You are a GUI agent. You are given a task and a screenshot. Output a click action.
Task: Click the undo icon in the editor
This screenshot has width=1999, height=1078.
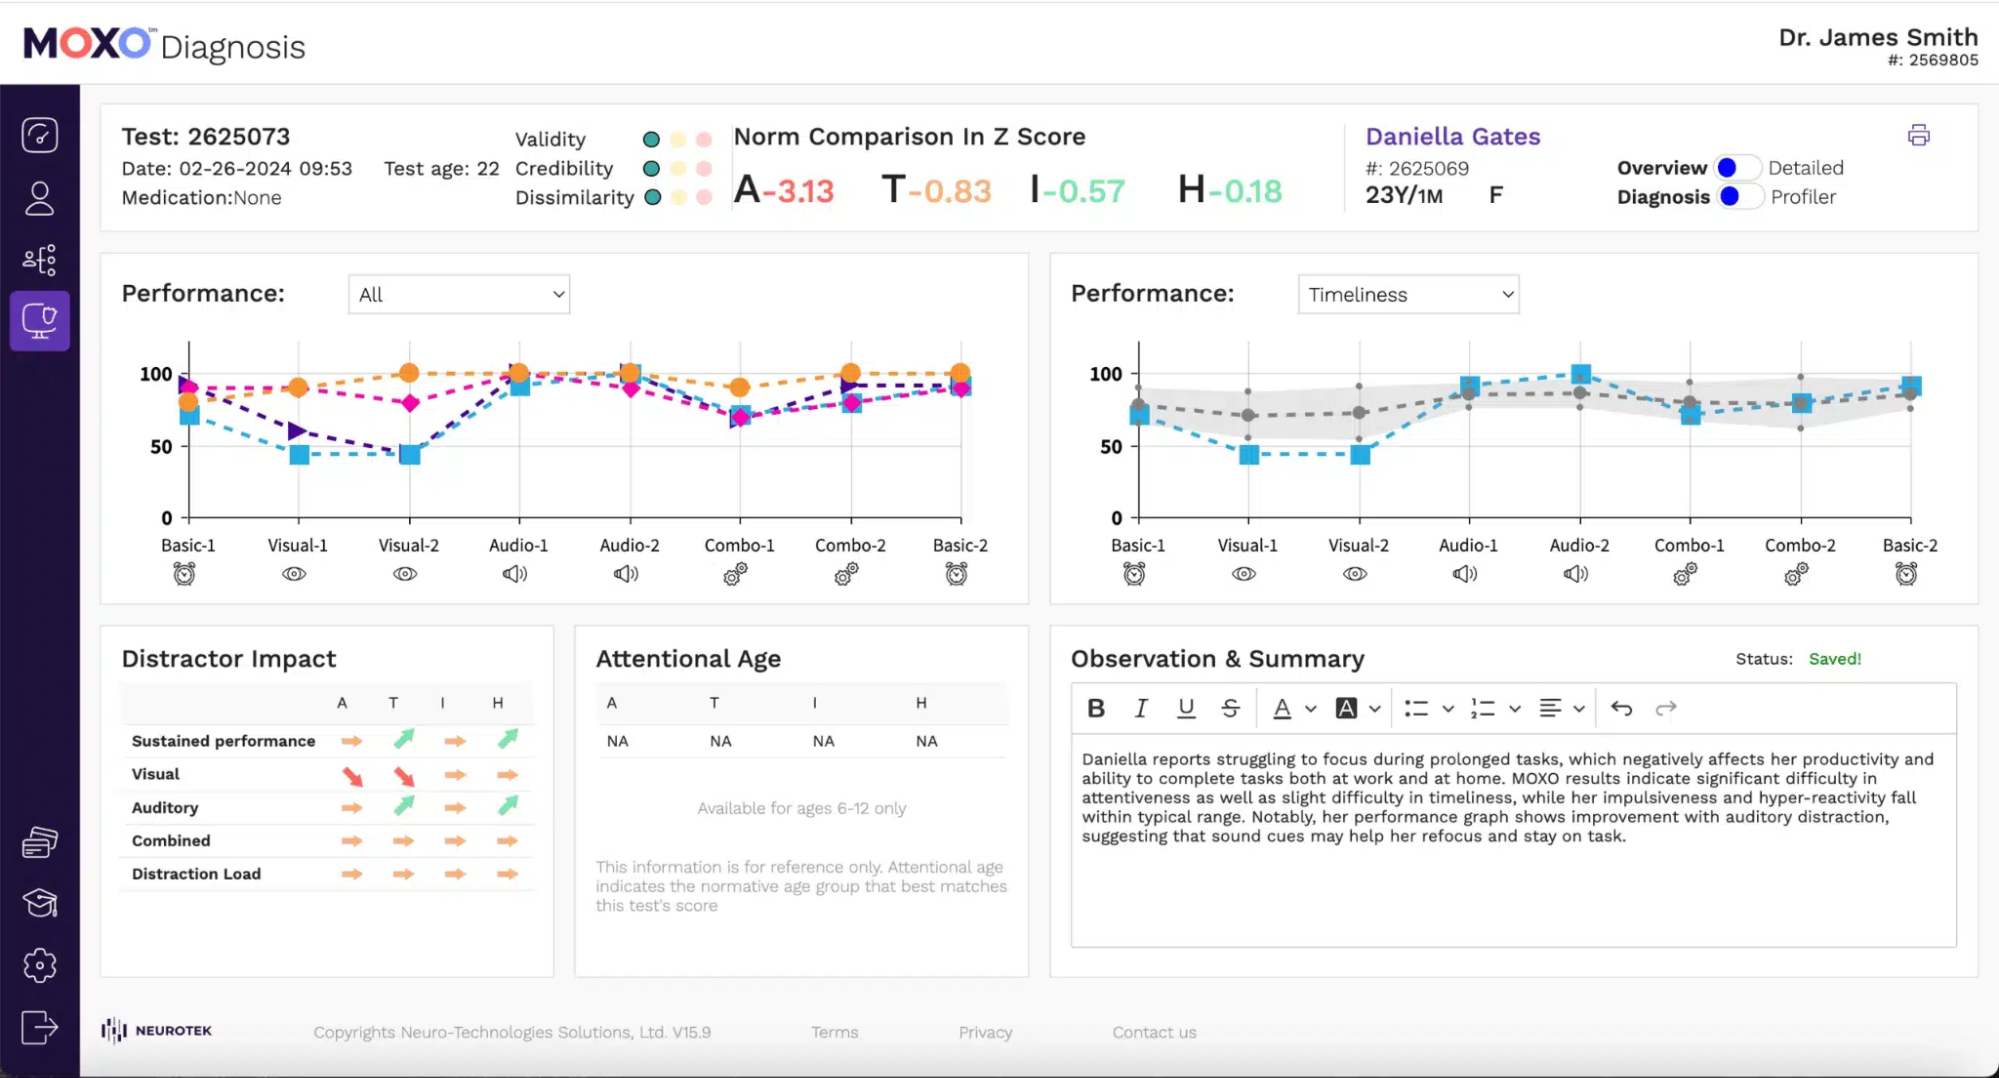click(x=1622, y=708)
